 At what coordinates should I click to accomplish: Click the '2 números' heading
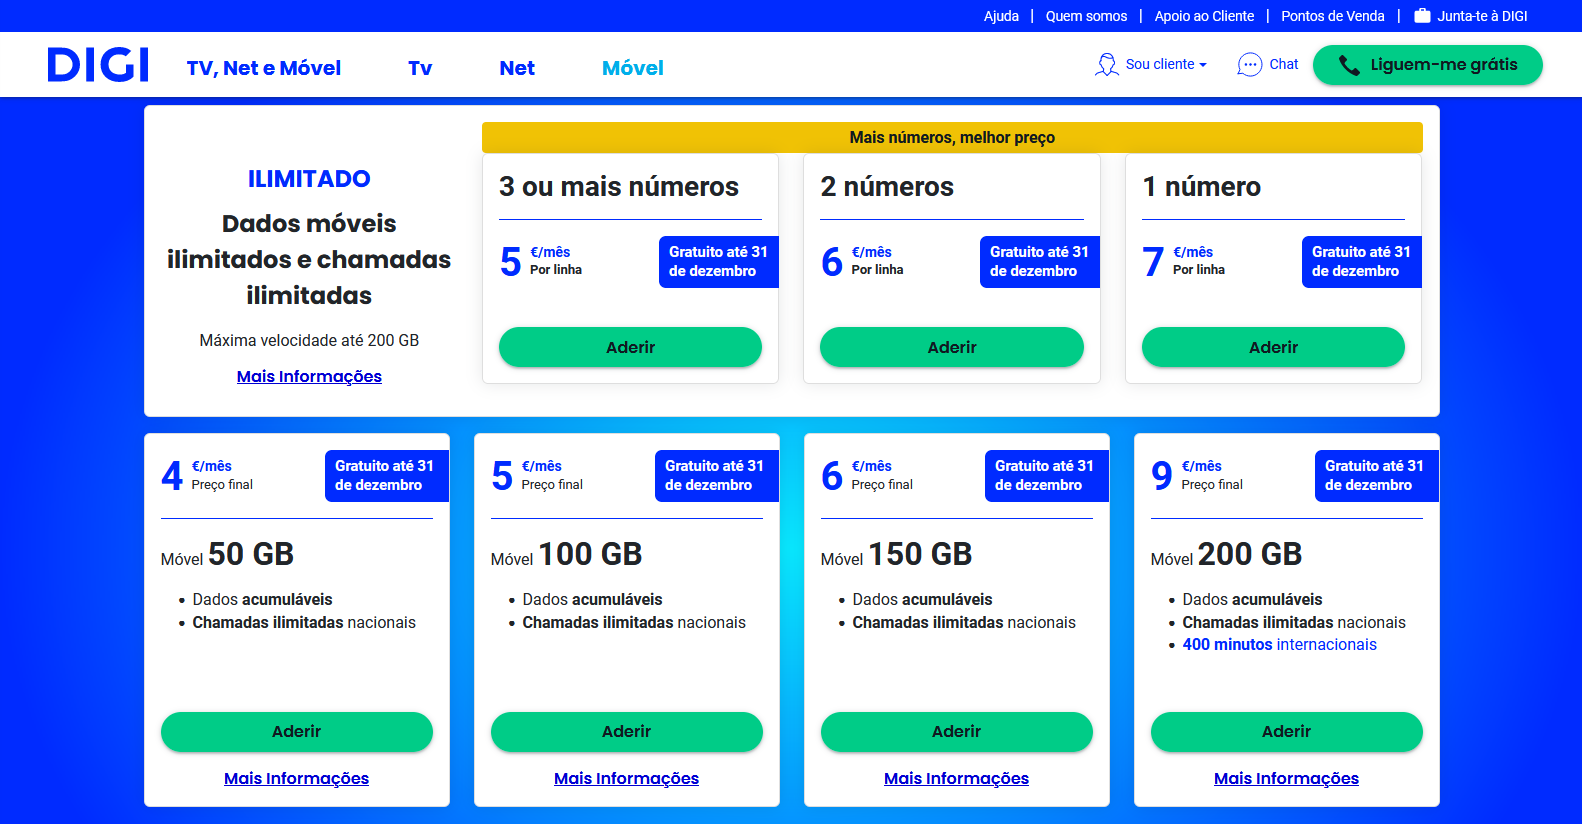click(x=887, y=187)
